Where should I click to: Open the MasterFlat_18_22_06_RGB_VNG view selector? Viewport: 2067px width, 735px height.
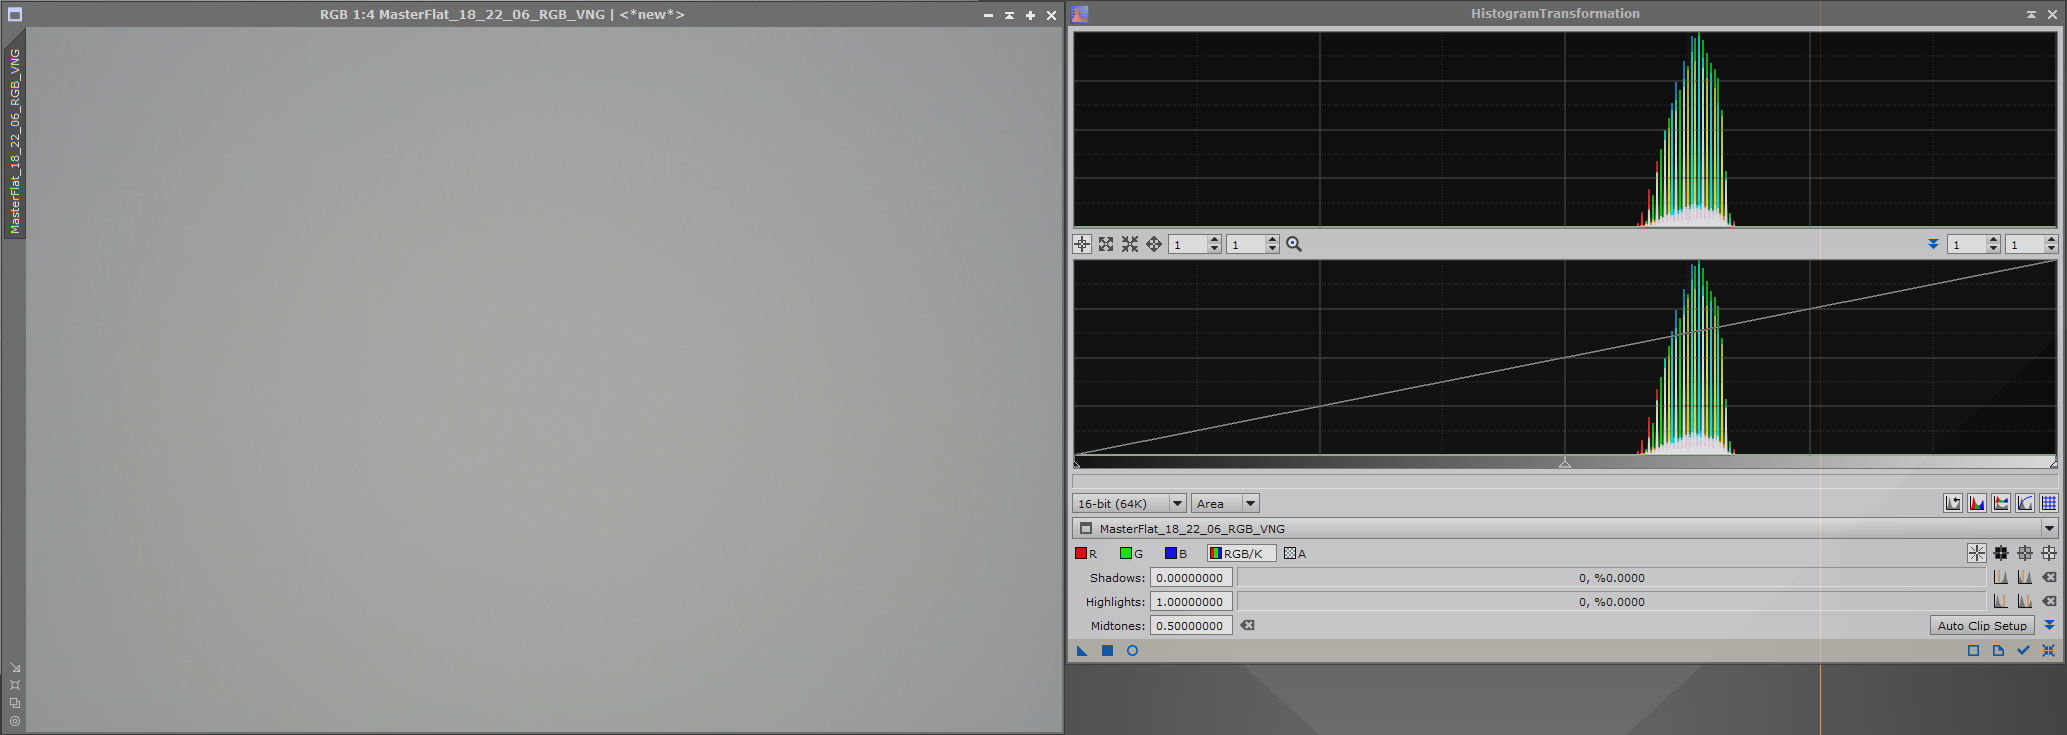(x=1565, y=528)
